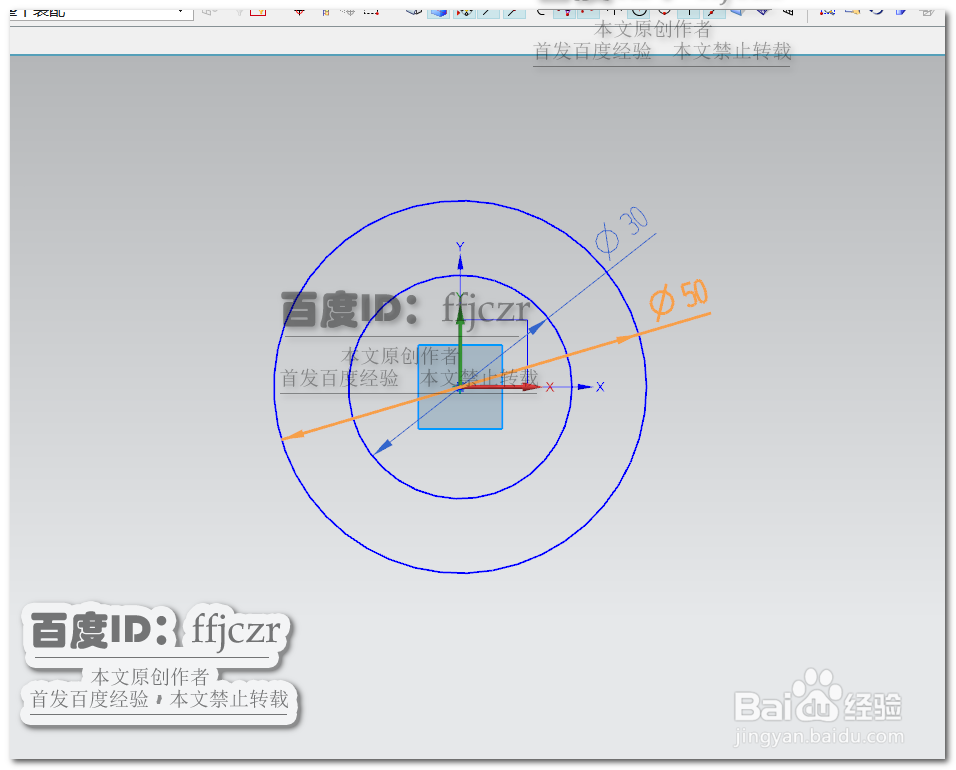This screenshot has width=956, height=770.
Task: Select the Ø 50 diameter dimension text
Action: (x=679, y=299)
